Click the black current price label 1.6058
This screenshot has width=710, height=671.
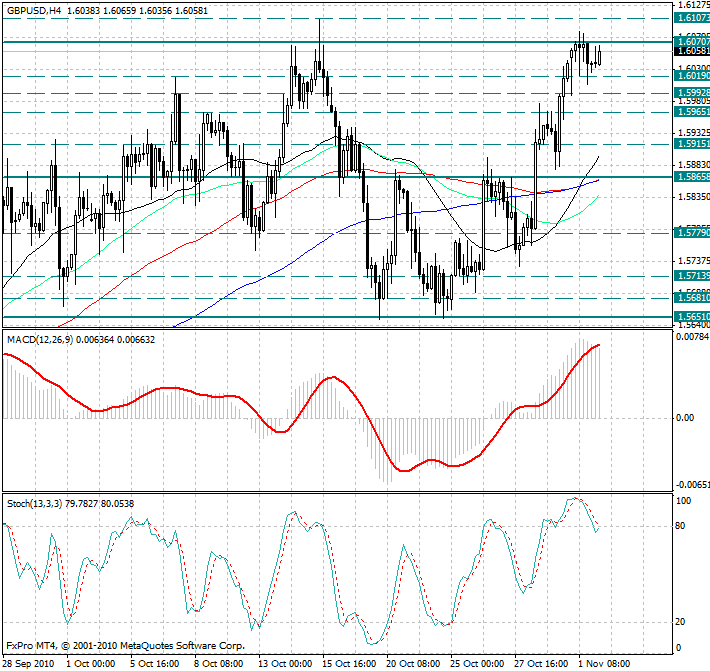692,51
